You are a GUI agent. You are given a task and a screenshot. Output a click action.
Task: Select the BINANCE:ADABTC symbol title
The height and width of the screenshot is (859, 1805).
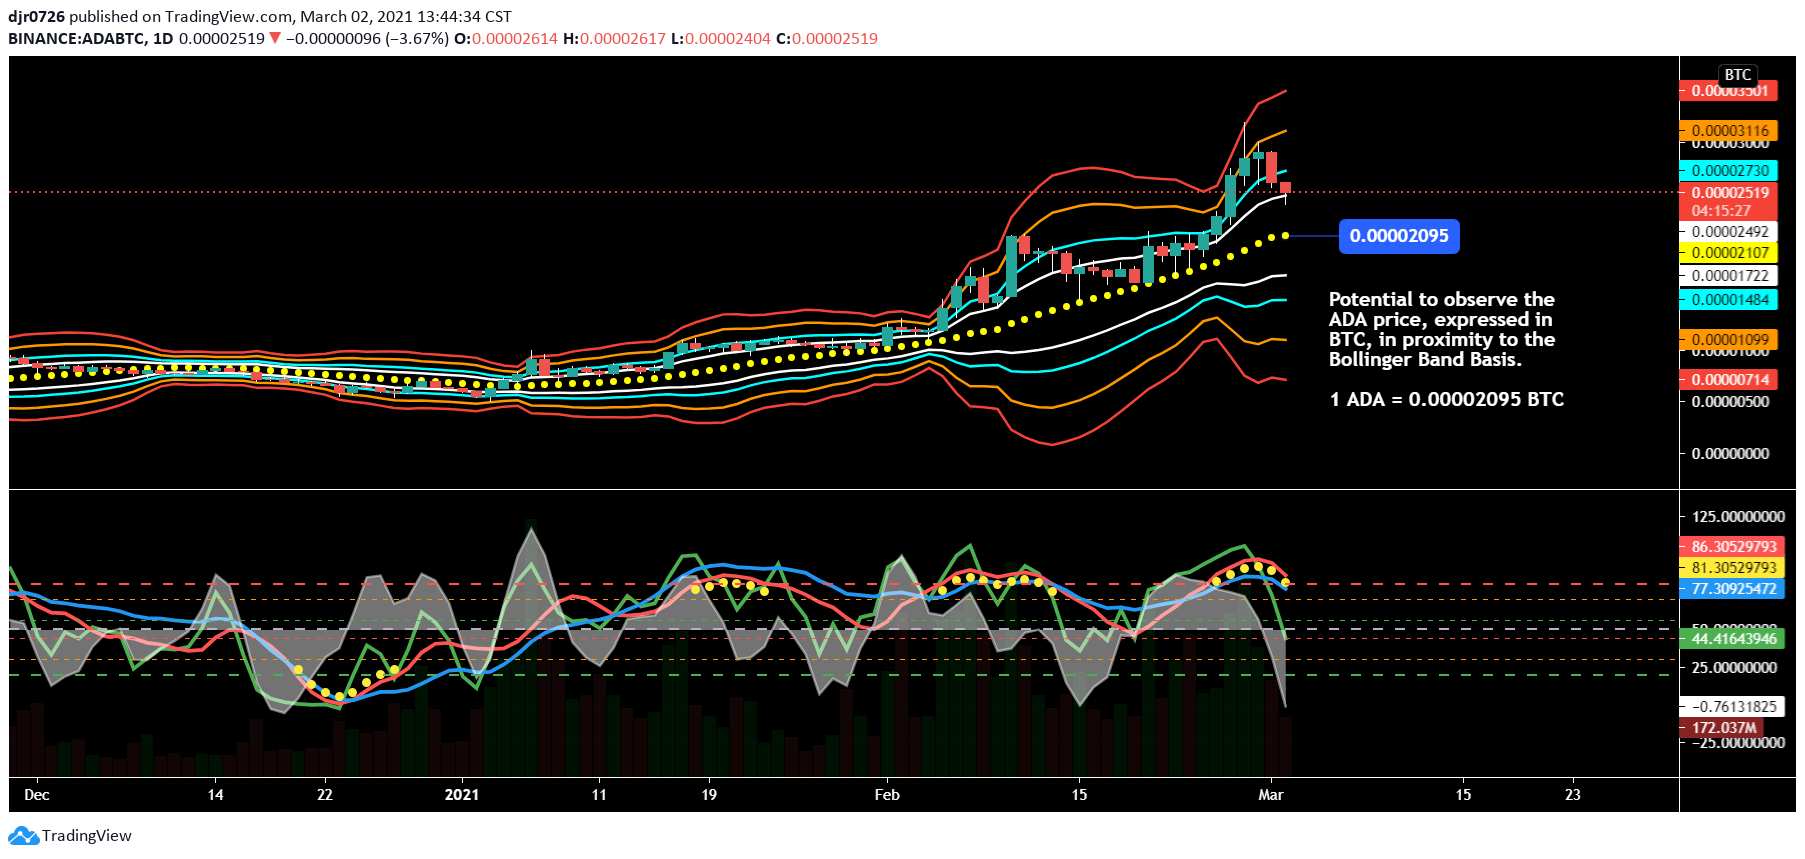click(76, 39)
